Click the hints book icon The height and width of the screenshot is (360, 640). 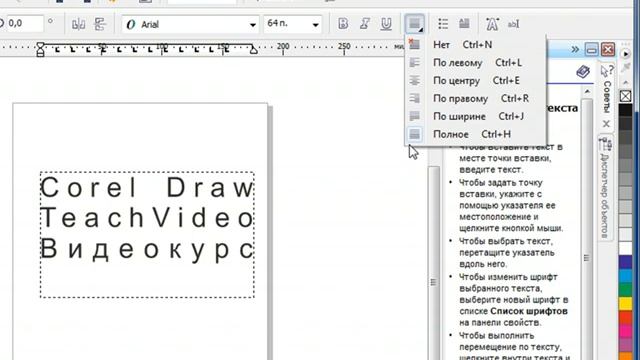point(583,72)
